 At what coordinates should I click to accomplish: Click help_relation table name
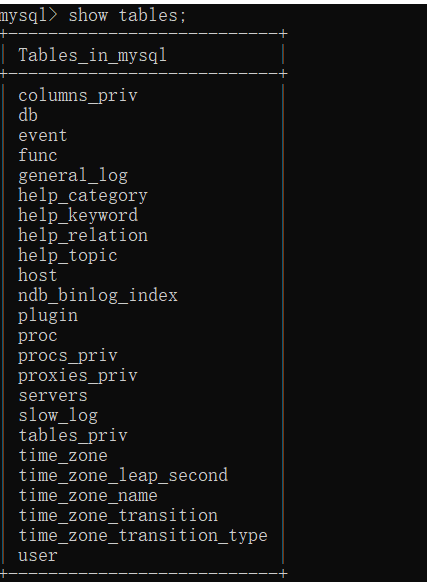point(83,236)
